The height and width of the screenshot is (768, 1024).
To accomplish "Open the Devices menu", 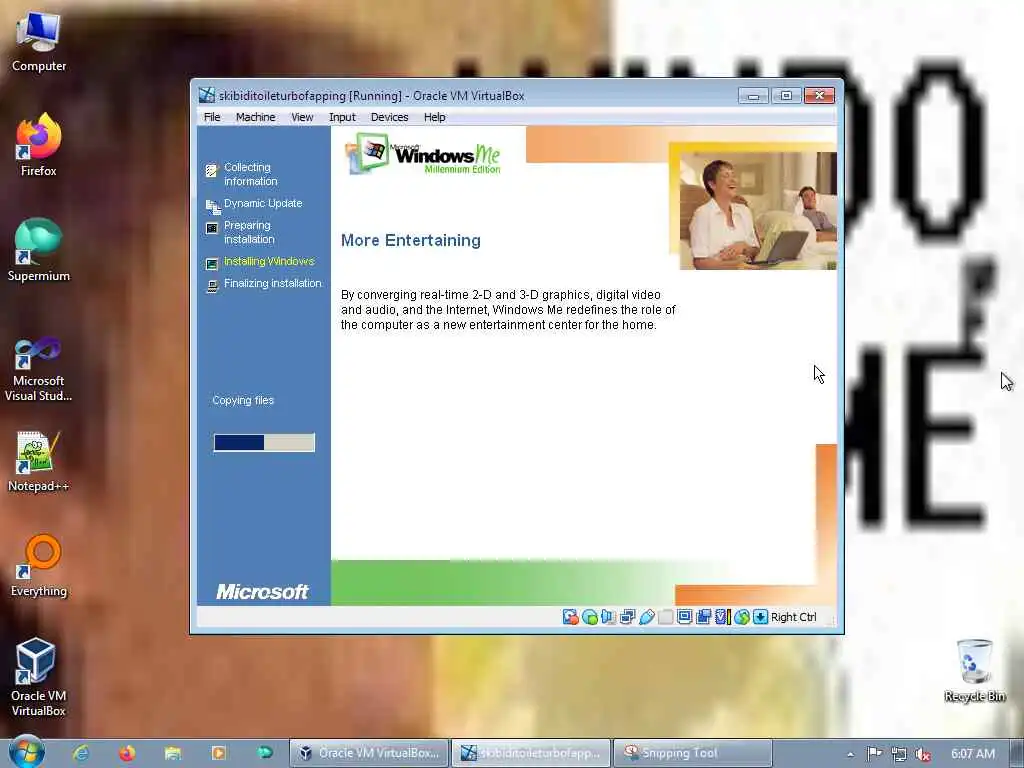I will 389,117.
